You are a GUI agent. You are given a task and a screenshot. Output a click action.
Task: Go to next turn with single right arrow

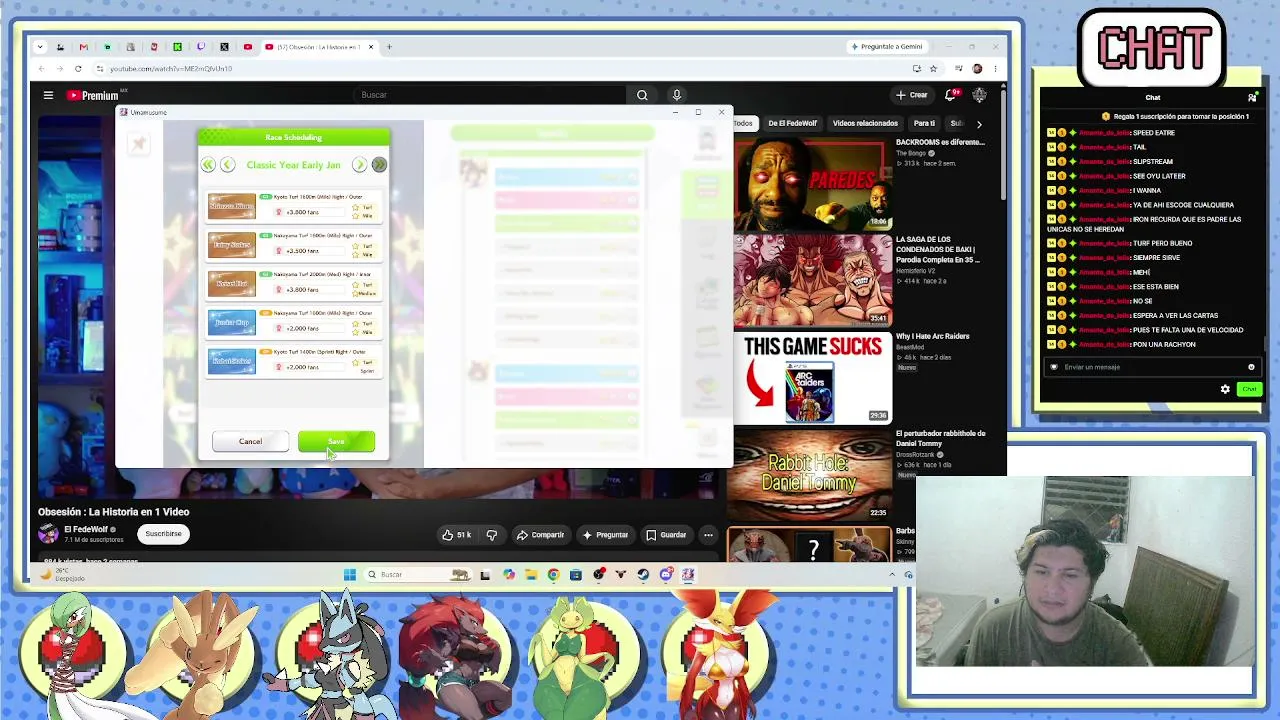point(360,165)
